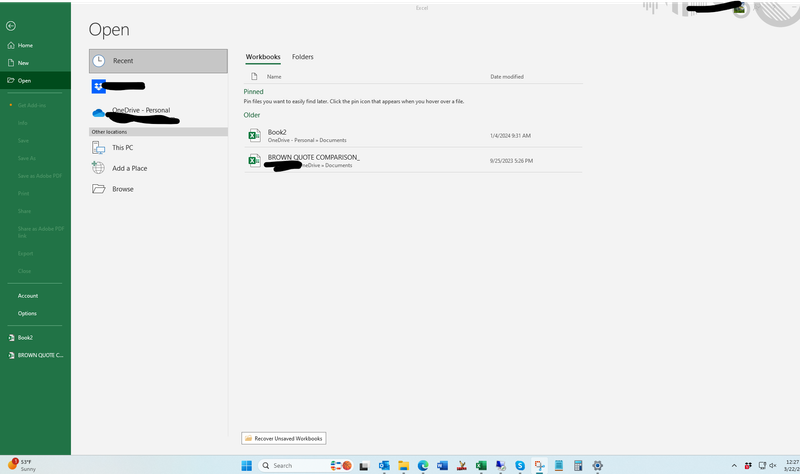Switch to the Folders tab
Viewport: 800px width, 474px height.
302,57
